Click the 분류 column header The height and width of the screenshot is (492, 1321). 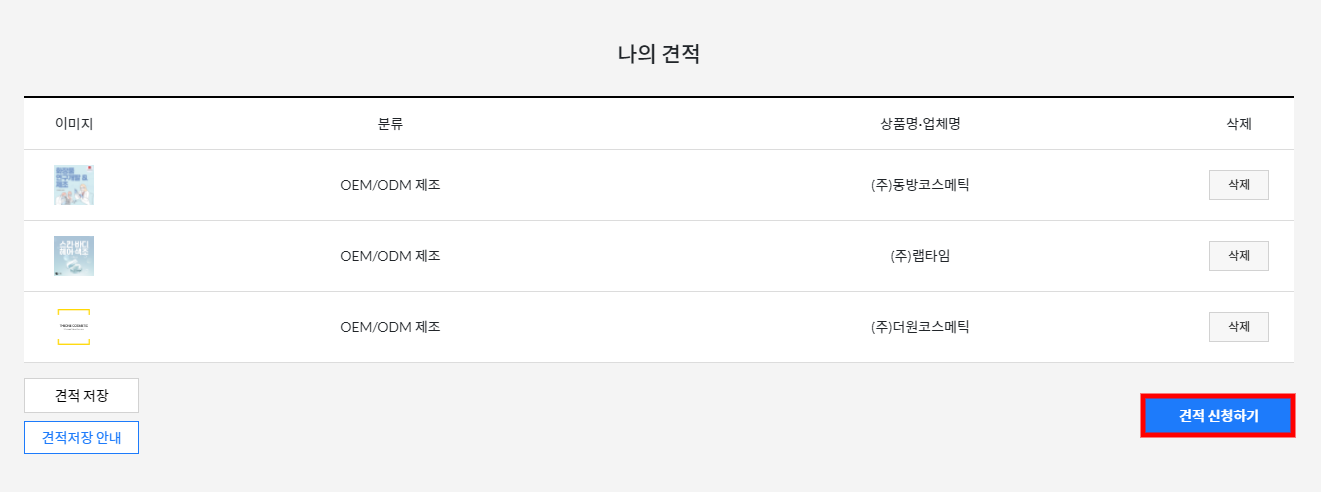point(390,124)
